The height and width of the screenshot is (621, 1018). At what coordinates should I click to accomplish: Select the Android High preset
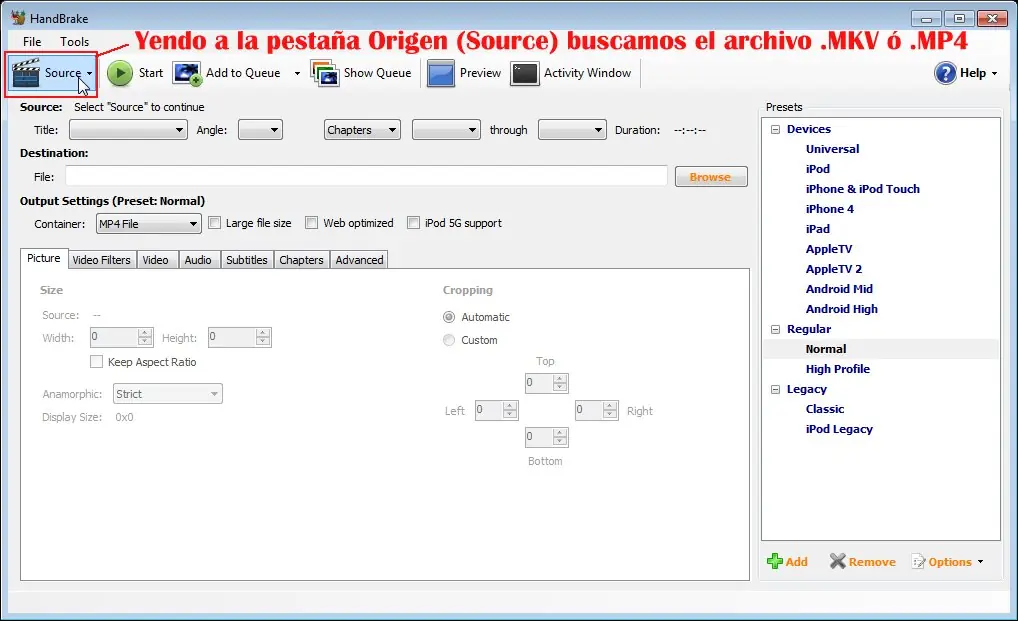(x=841, y=310)
